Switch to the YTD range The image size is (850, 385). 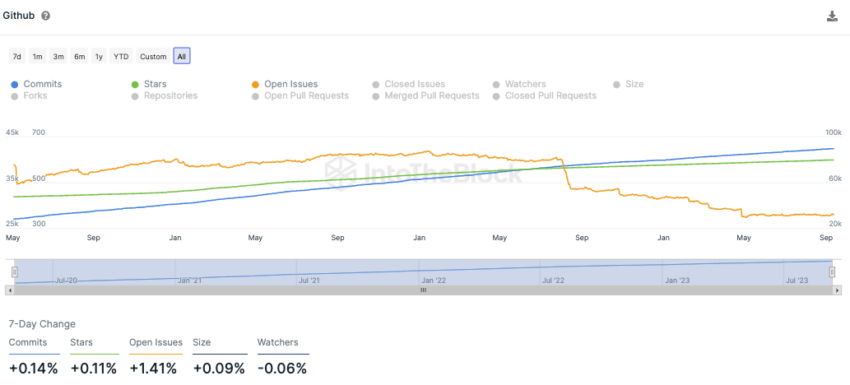[120, 56]
